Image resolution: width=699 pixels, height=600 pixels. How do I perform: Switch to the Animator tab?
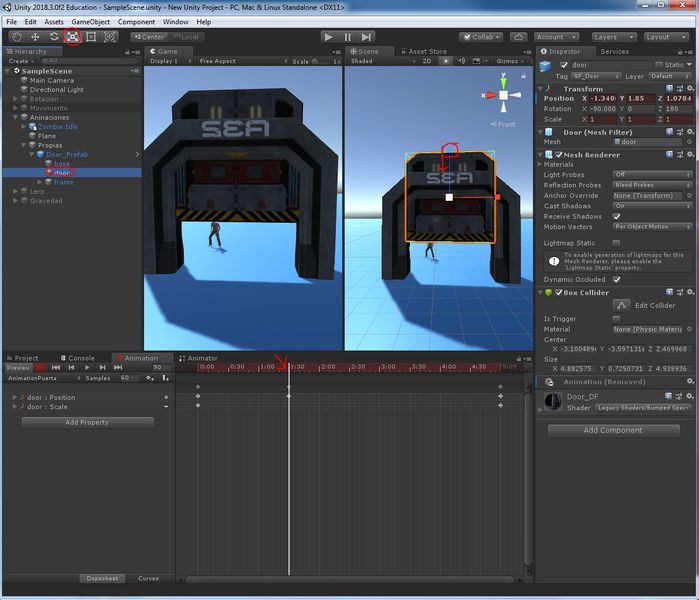[198, 358]
